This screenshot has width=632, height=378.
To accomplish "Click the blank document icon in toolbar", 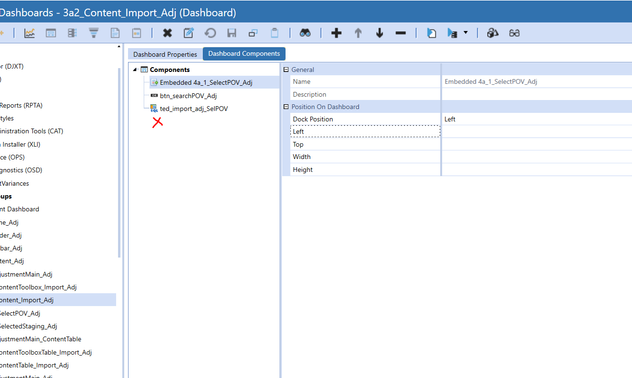I will 115,33.
